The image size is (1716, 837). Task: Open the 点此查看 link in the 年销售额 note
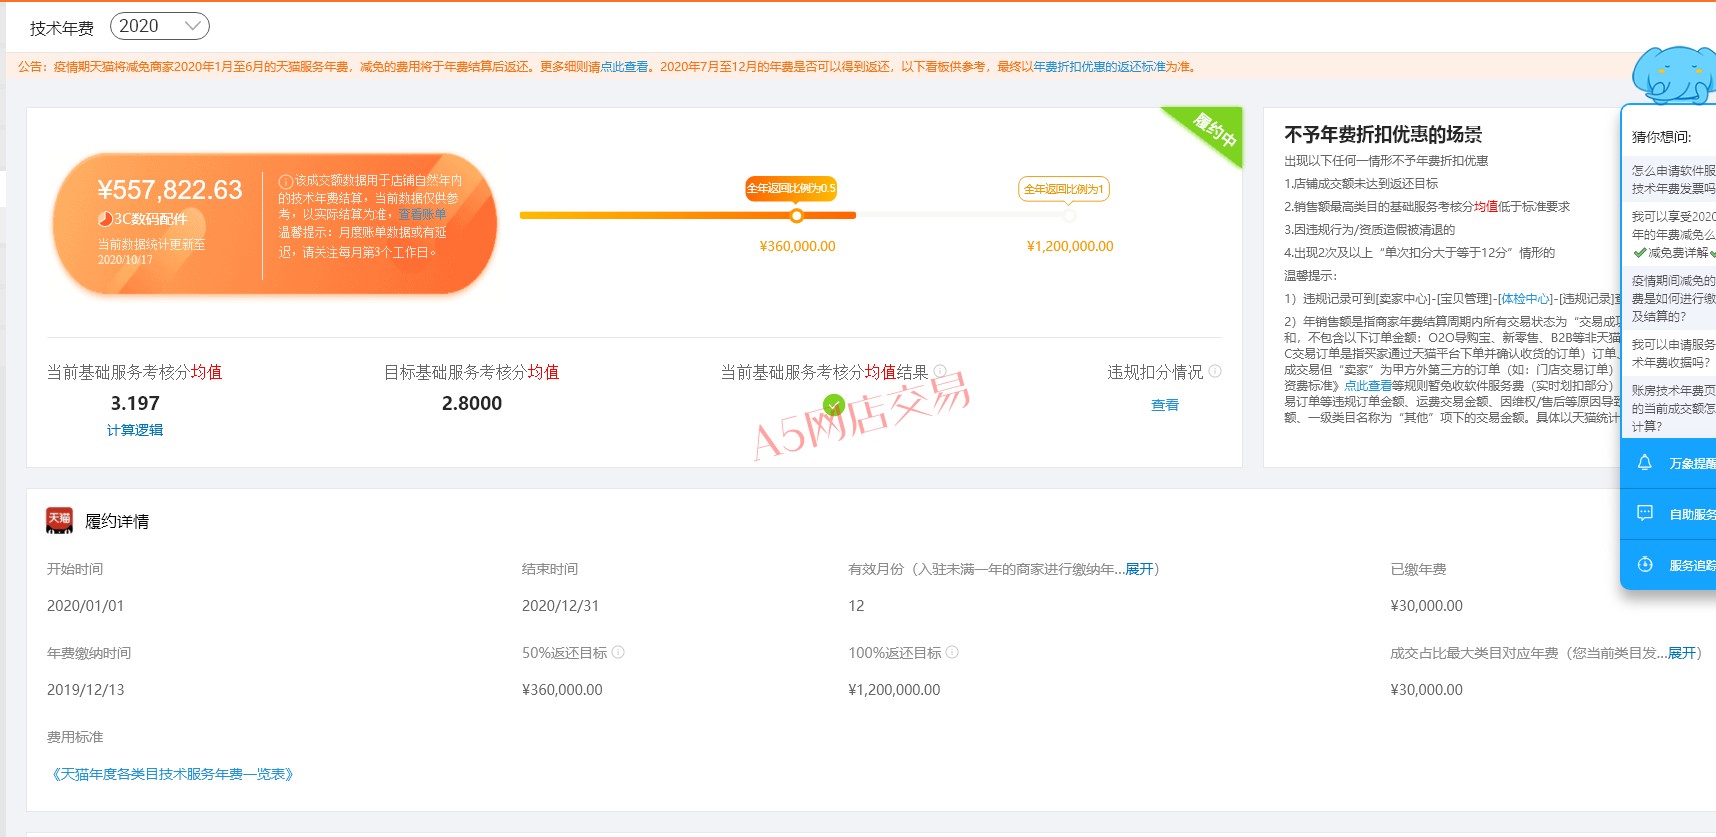tap(1368, 385)
